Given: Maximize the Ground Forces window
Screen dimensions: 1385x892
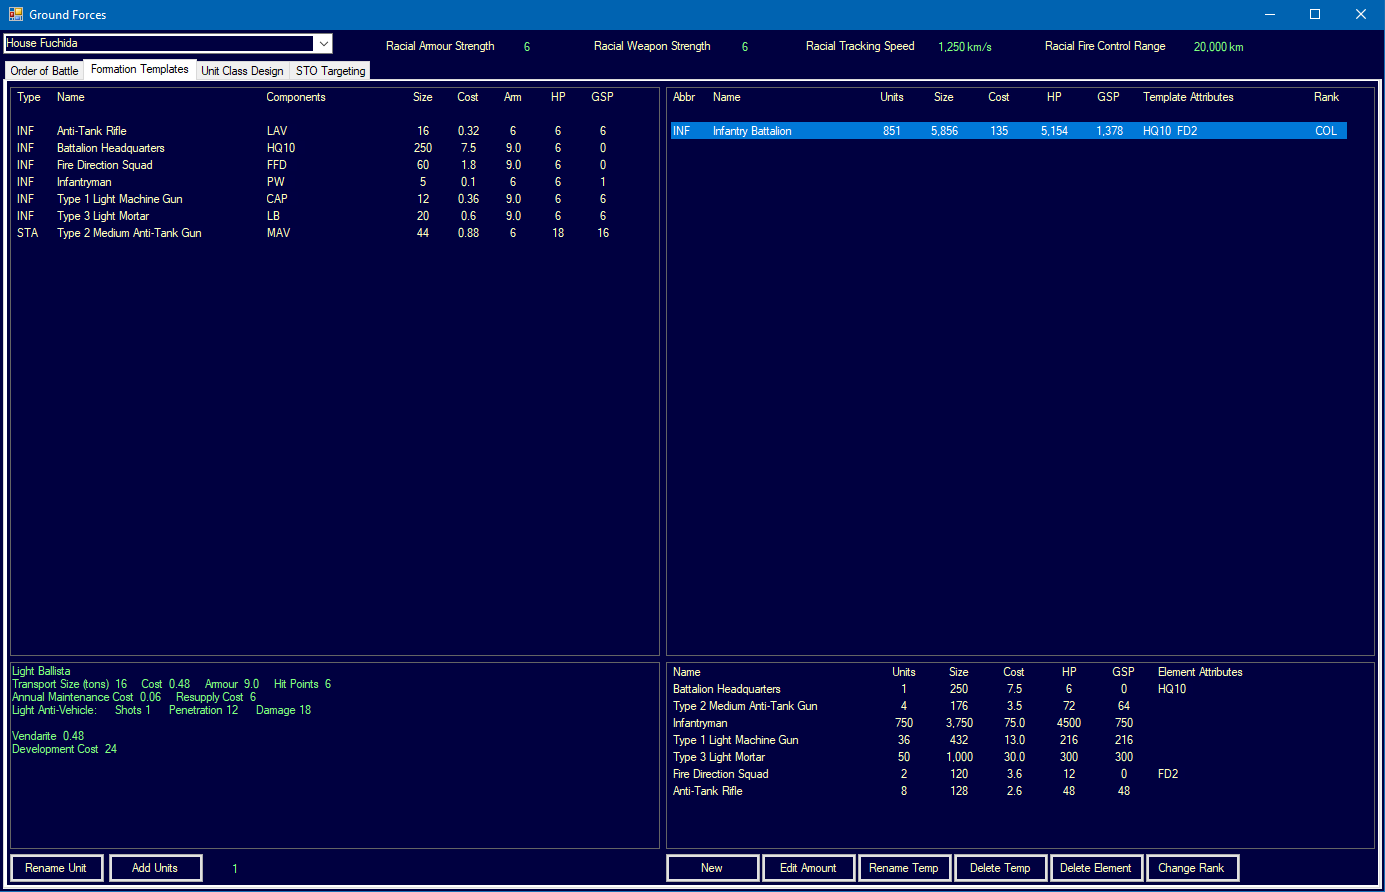Looking at the screenshot, I should (1315, 14).
